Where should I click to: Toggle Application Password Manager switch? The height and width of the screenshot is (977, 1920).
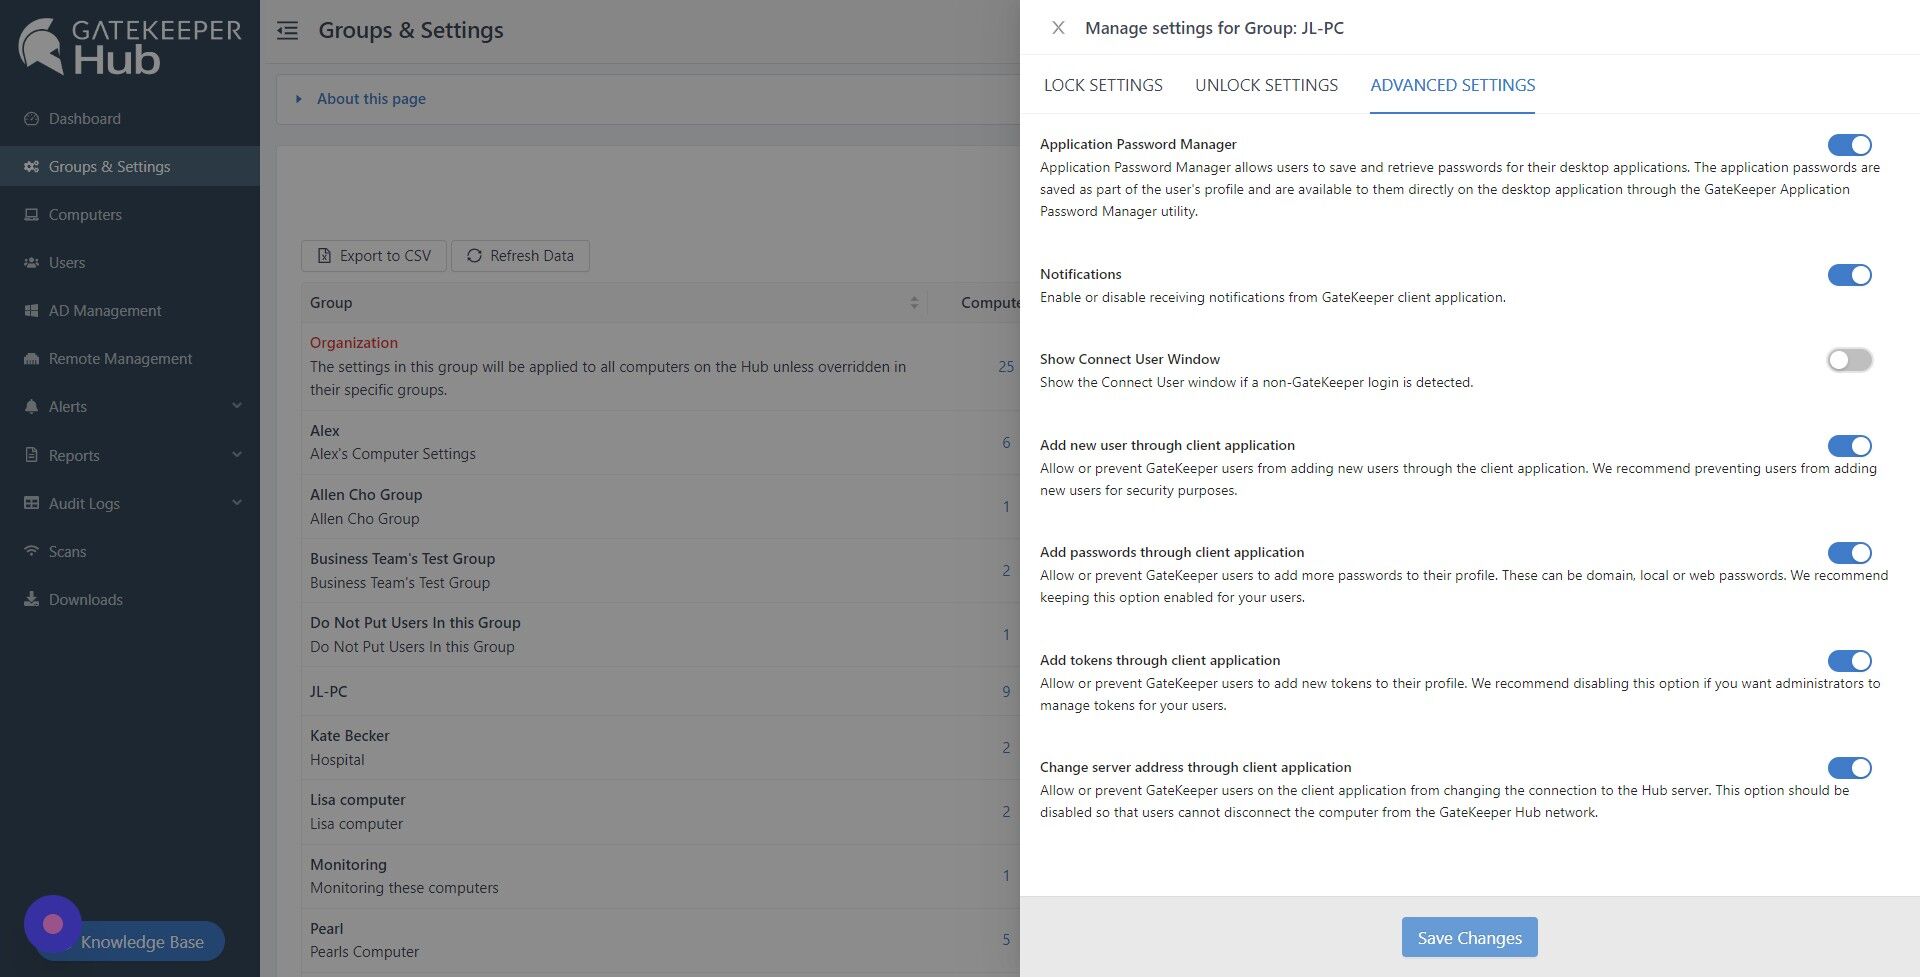[1849, 145]
